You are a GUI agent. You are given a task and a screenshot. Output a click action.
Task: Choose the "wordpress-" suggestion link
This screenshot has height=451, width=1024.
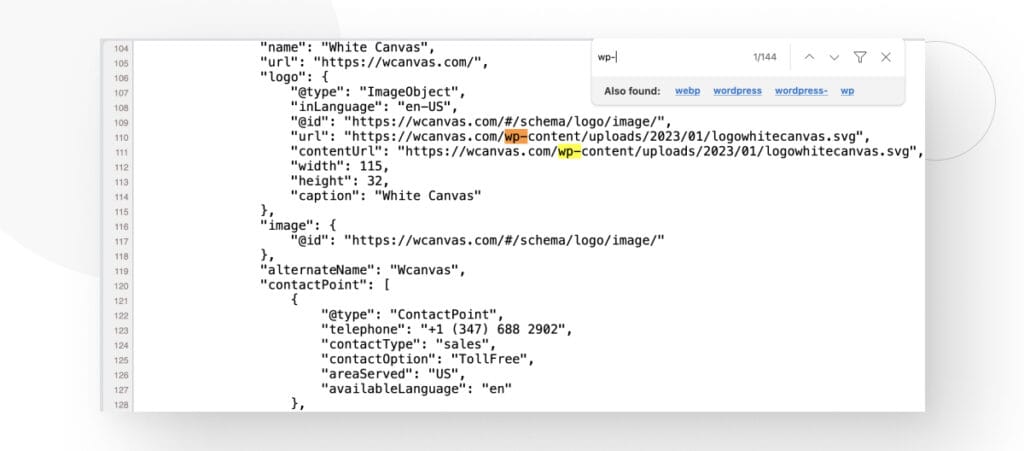pos(801,91)
